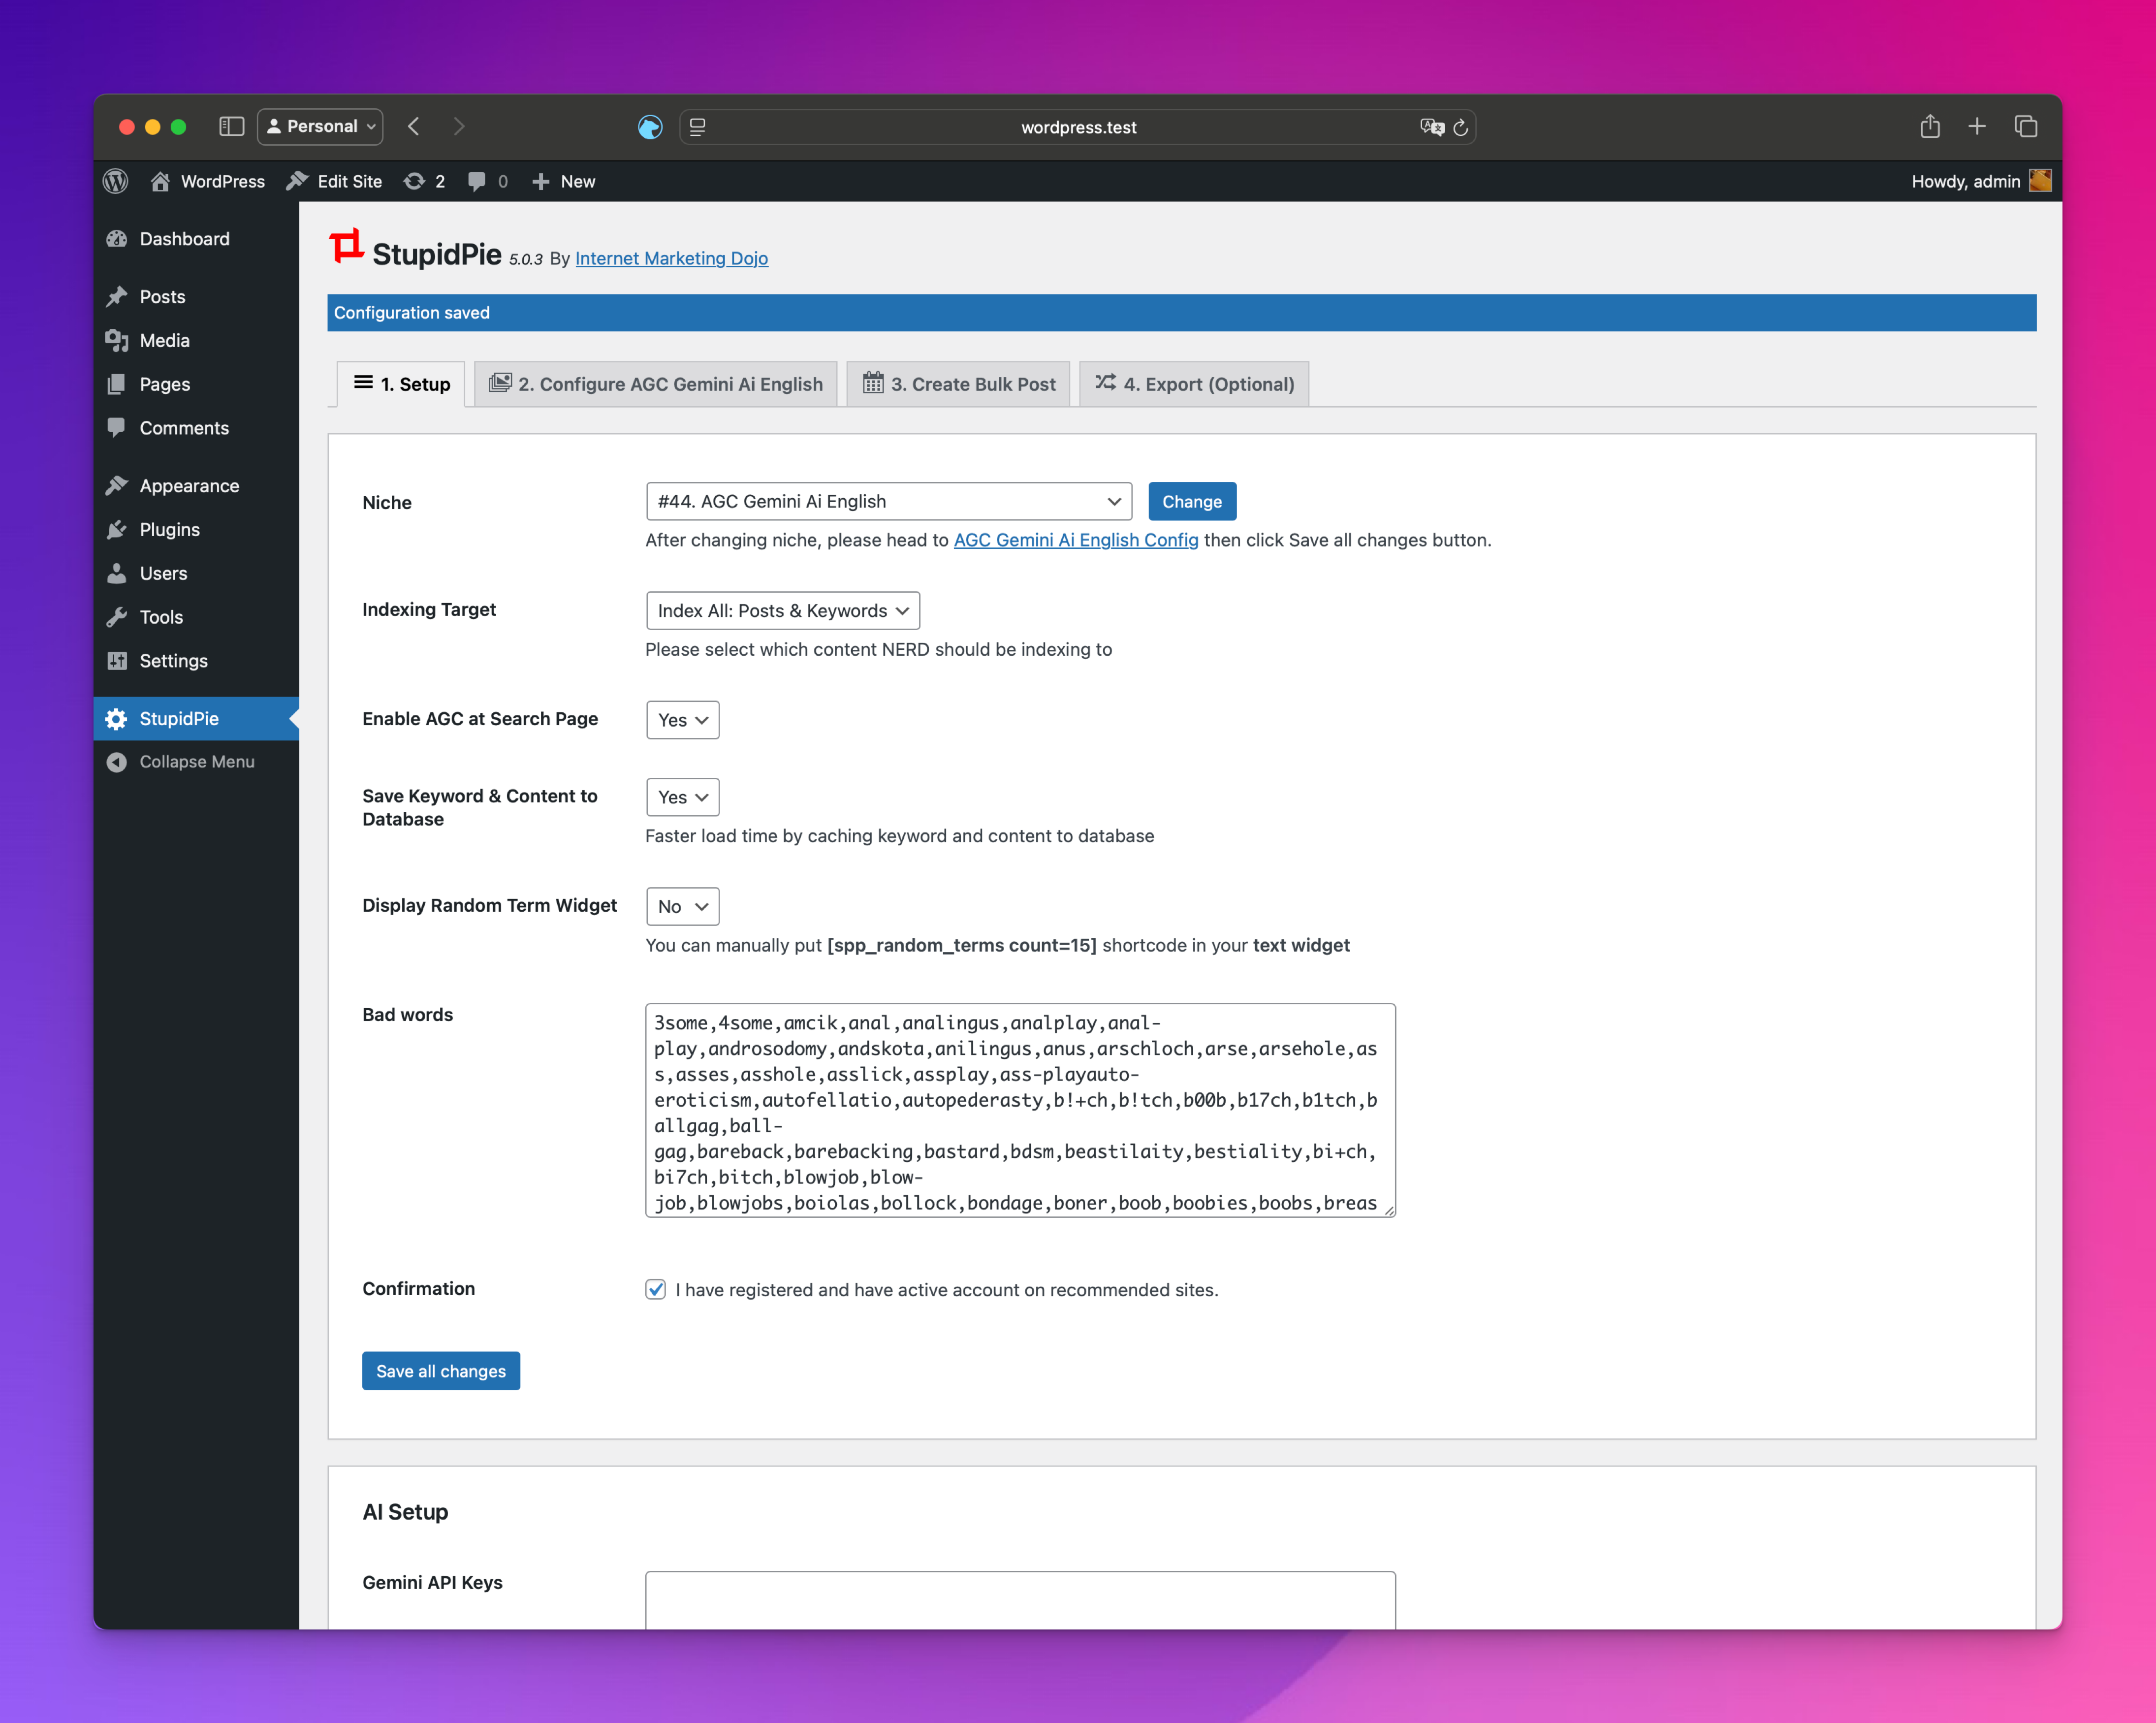Click the translate icon in address bar
Screen dimensions: 2156x1723
click(x=1431, y=127)
